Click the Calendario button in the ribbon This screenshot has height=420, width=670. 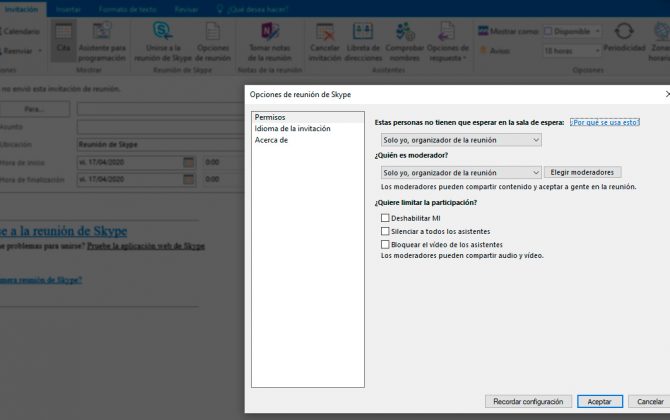(20, 31)
